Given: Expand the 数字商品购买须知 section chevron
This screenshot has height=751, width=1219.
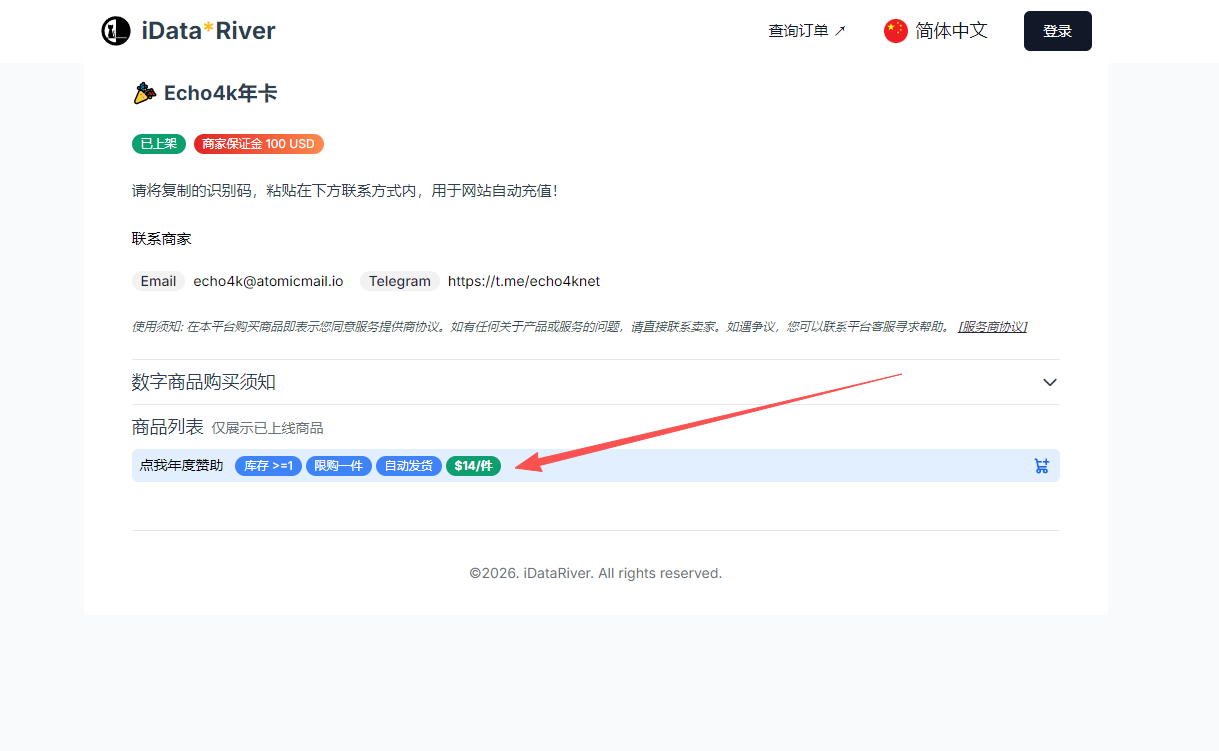Looking at the screenshot, I should pos(1050,382).
